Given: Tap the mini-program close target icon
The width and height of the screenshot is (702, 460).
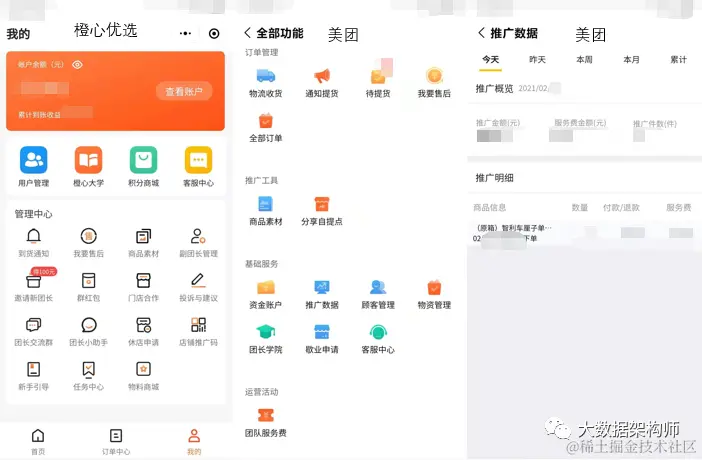Looking at the screenshot, I should click(214, 34).
